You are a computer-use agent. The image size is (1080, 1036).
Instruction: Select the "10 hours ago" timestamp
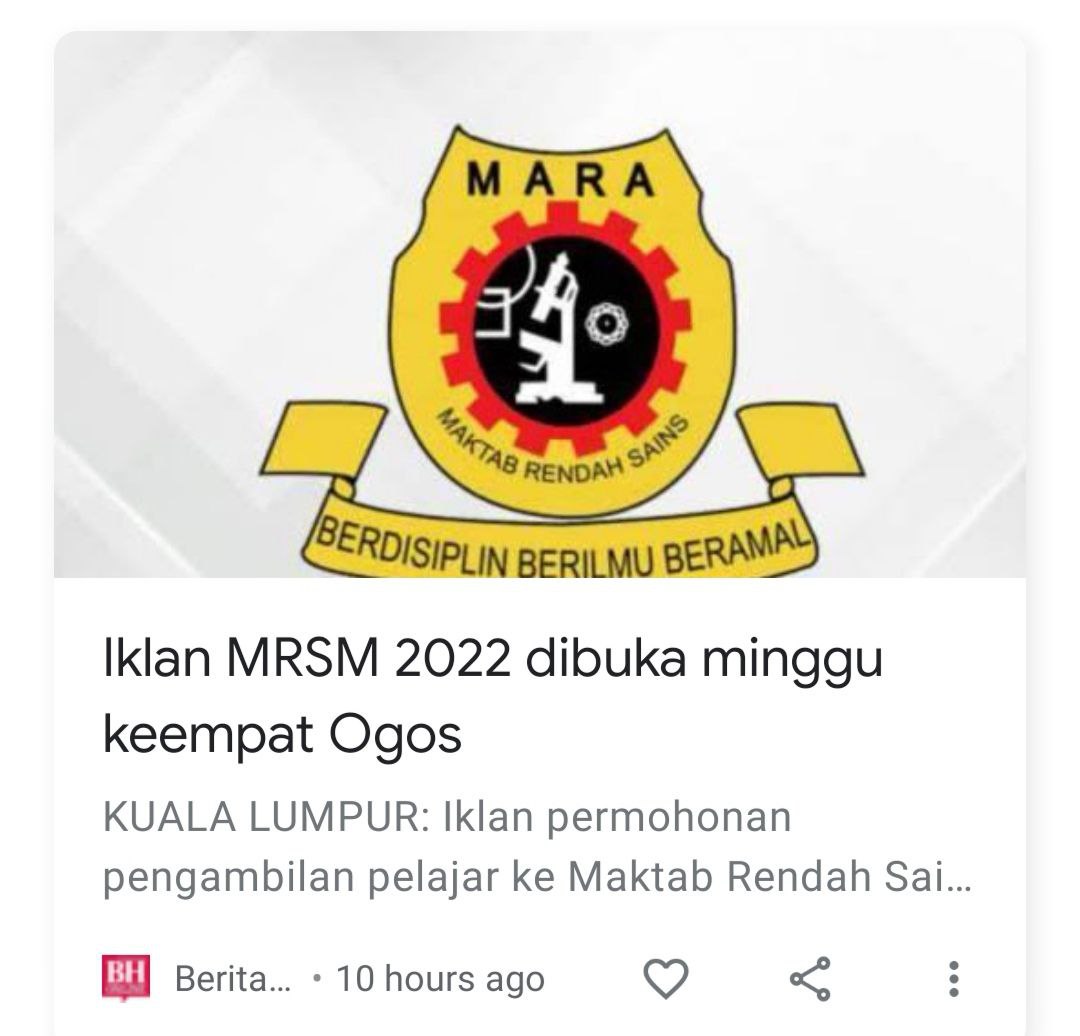(440, 979)
